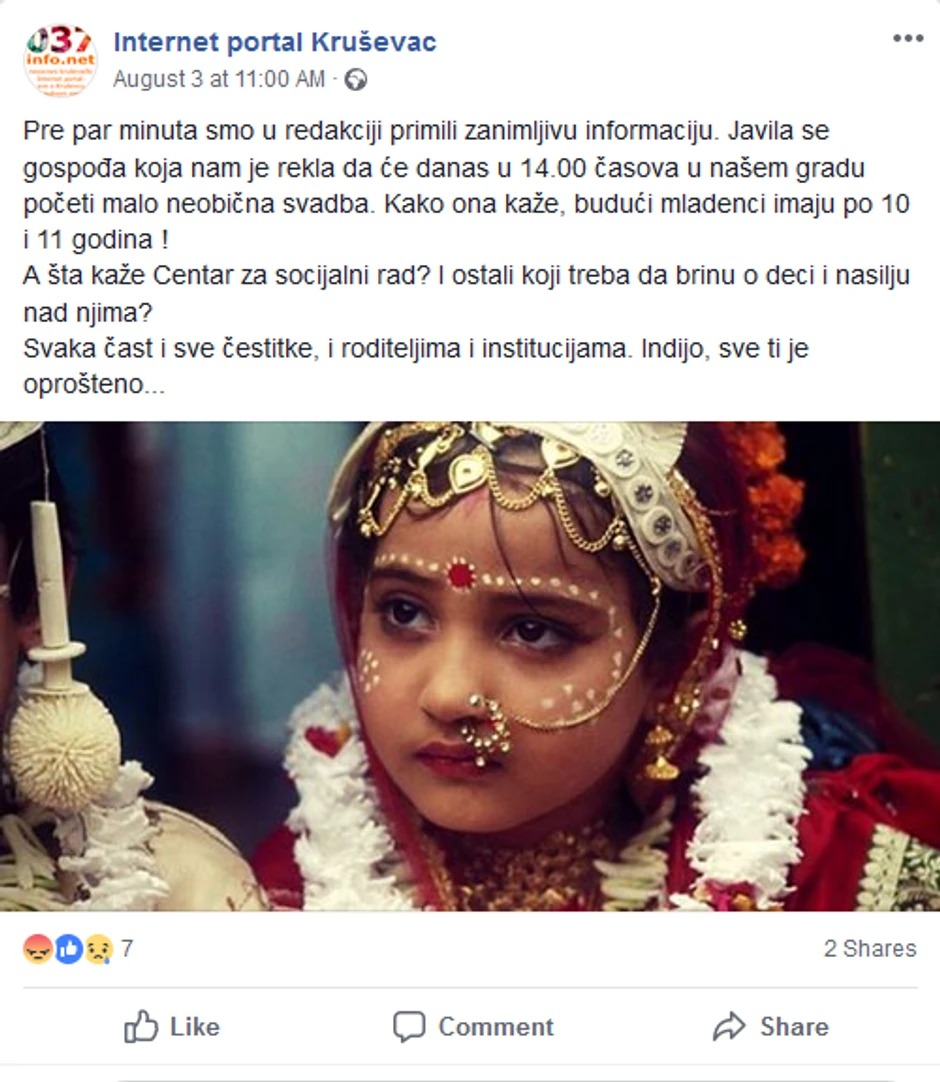This screenshot has width=940, height=1082.
Task: Click the Comment button label
Action: click(495, 1027)
